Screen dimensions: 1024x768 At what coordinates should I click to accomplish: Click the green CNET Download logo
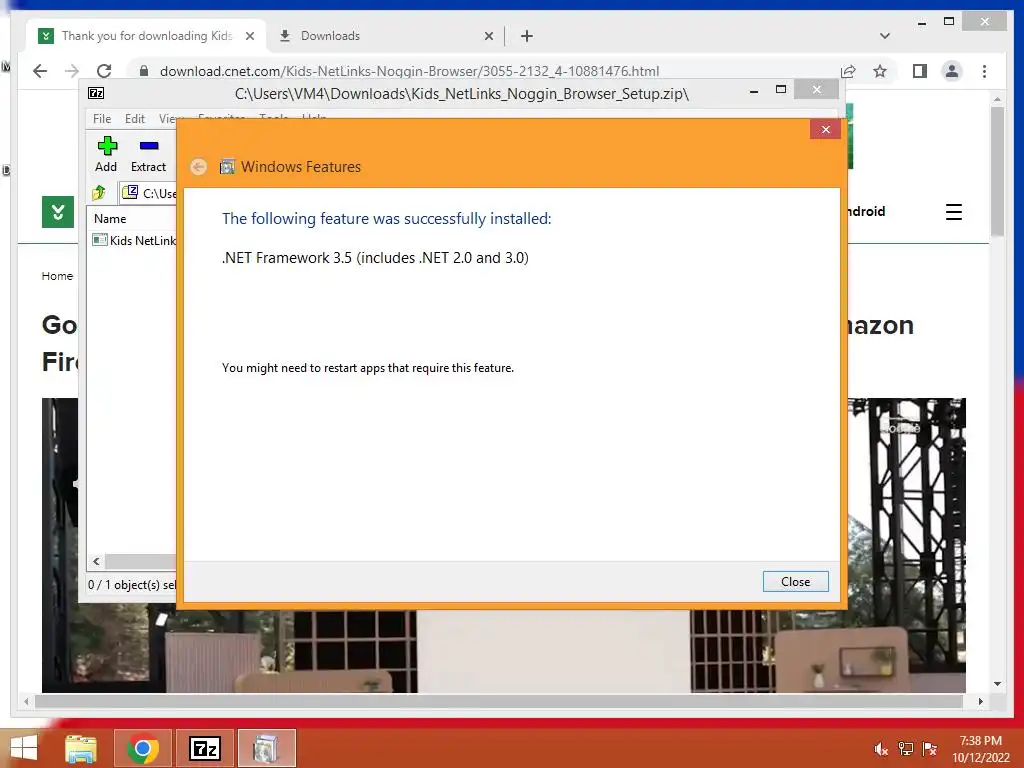tap(57, 212)
